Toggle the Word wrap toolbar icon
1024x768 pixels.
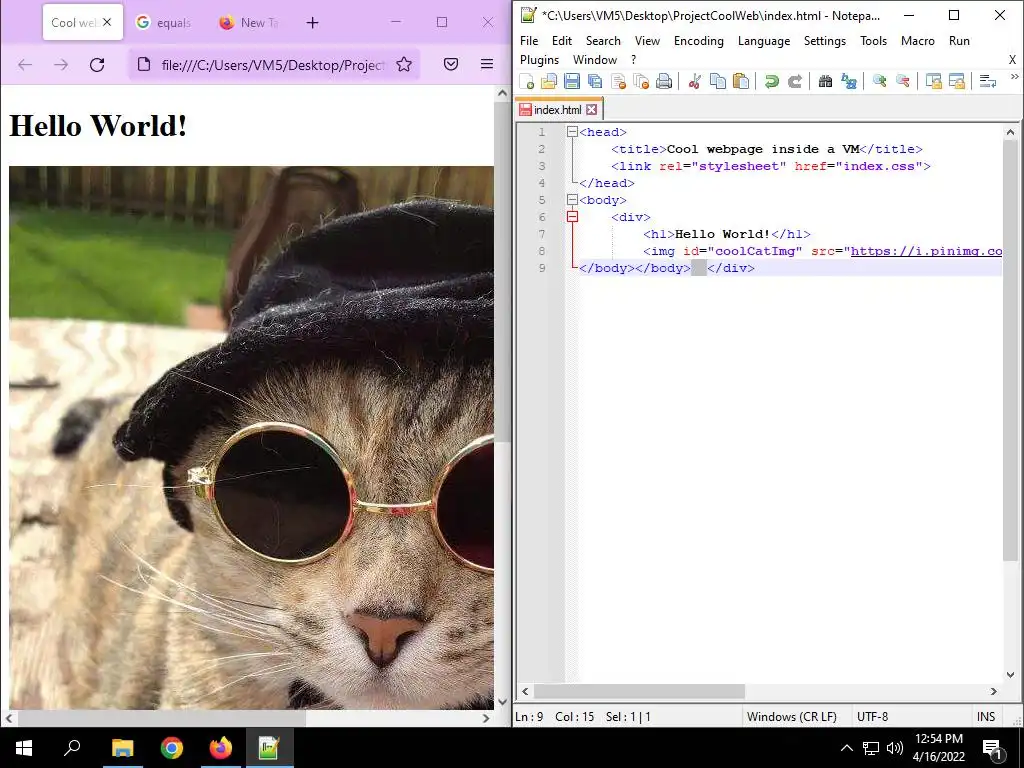[x=987, y=81]
